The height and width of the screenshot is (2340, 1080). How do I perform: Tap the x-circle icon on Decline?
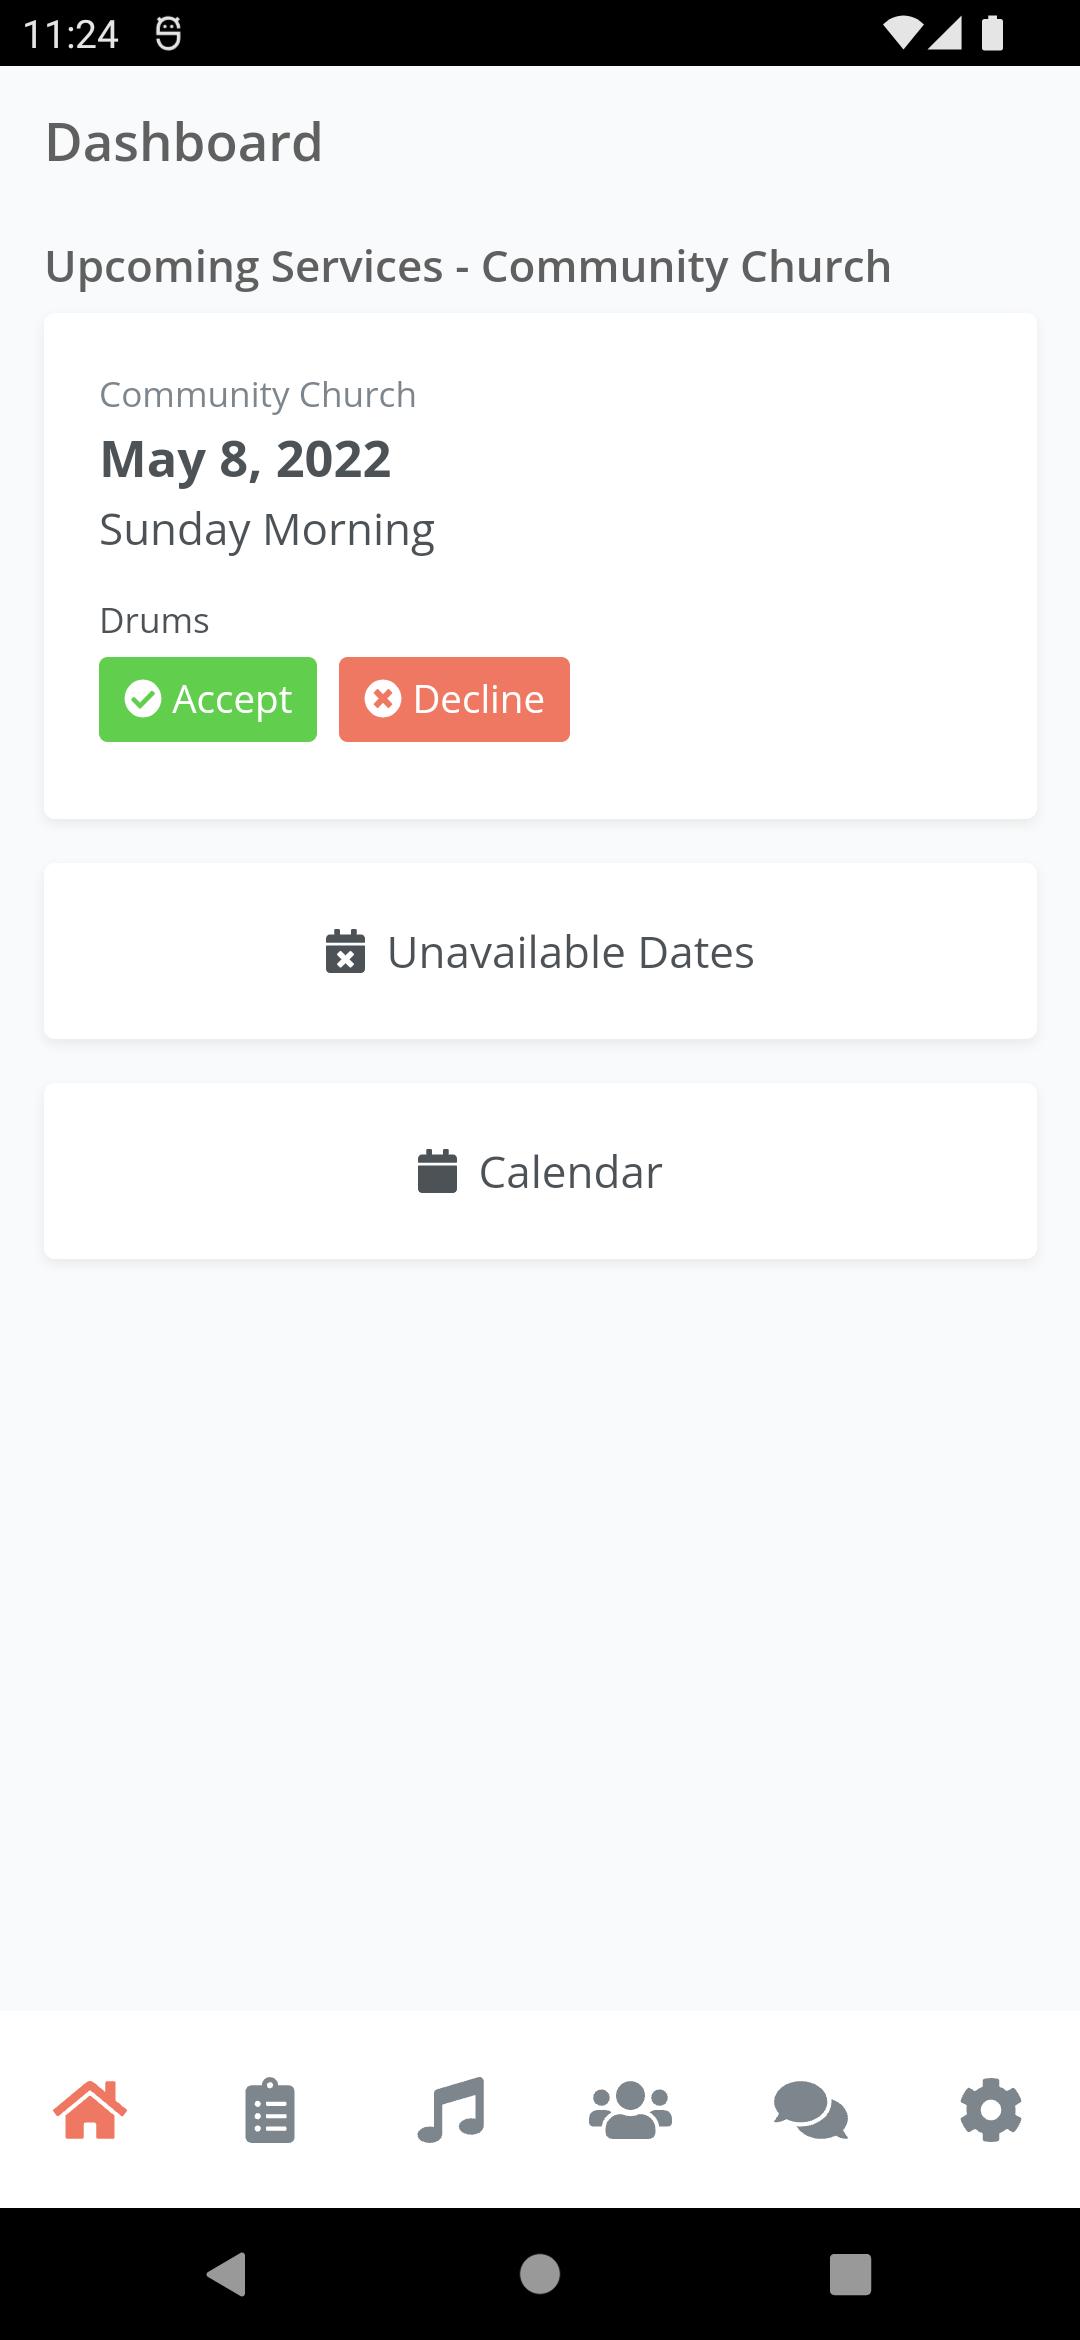click(383, 699)
